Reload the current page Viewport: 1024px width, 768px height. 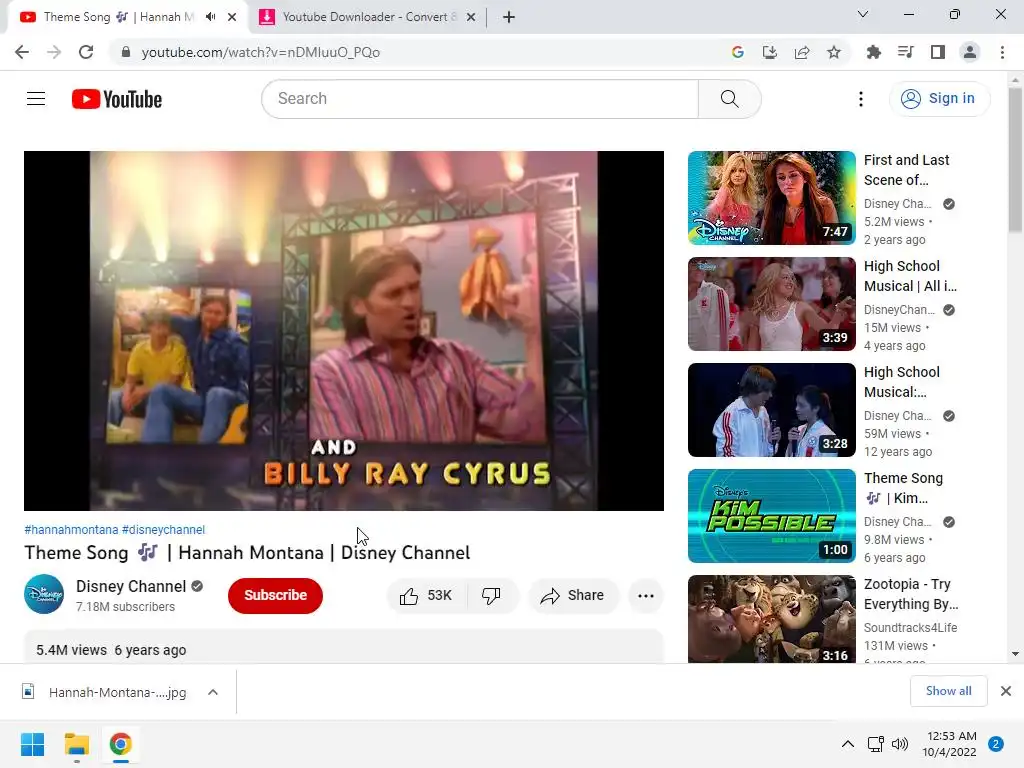(86, 52)
